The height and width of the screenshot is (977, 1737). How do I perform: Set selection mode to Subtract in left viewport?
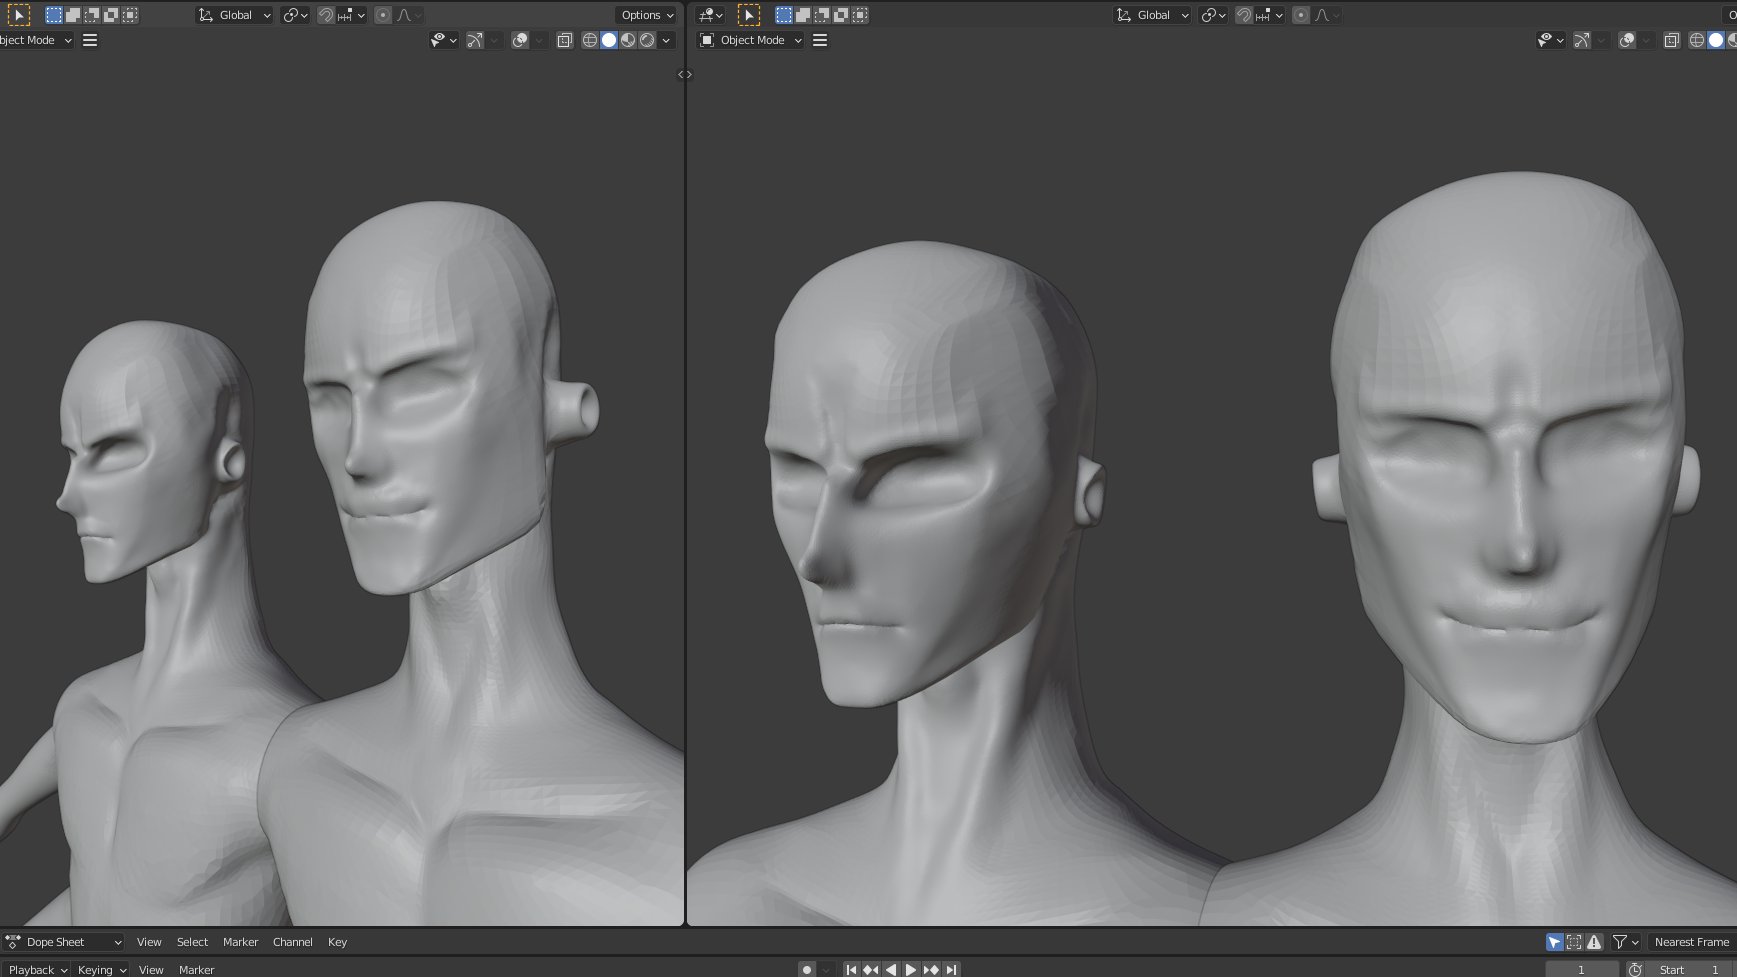click(92, 15)
